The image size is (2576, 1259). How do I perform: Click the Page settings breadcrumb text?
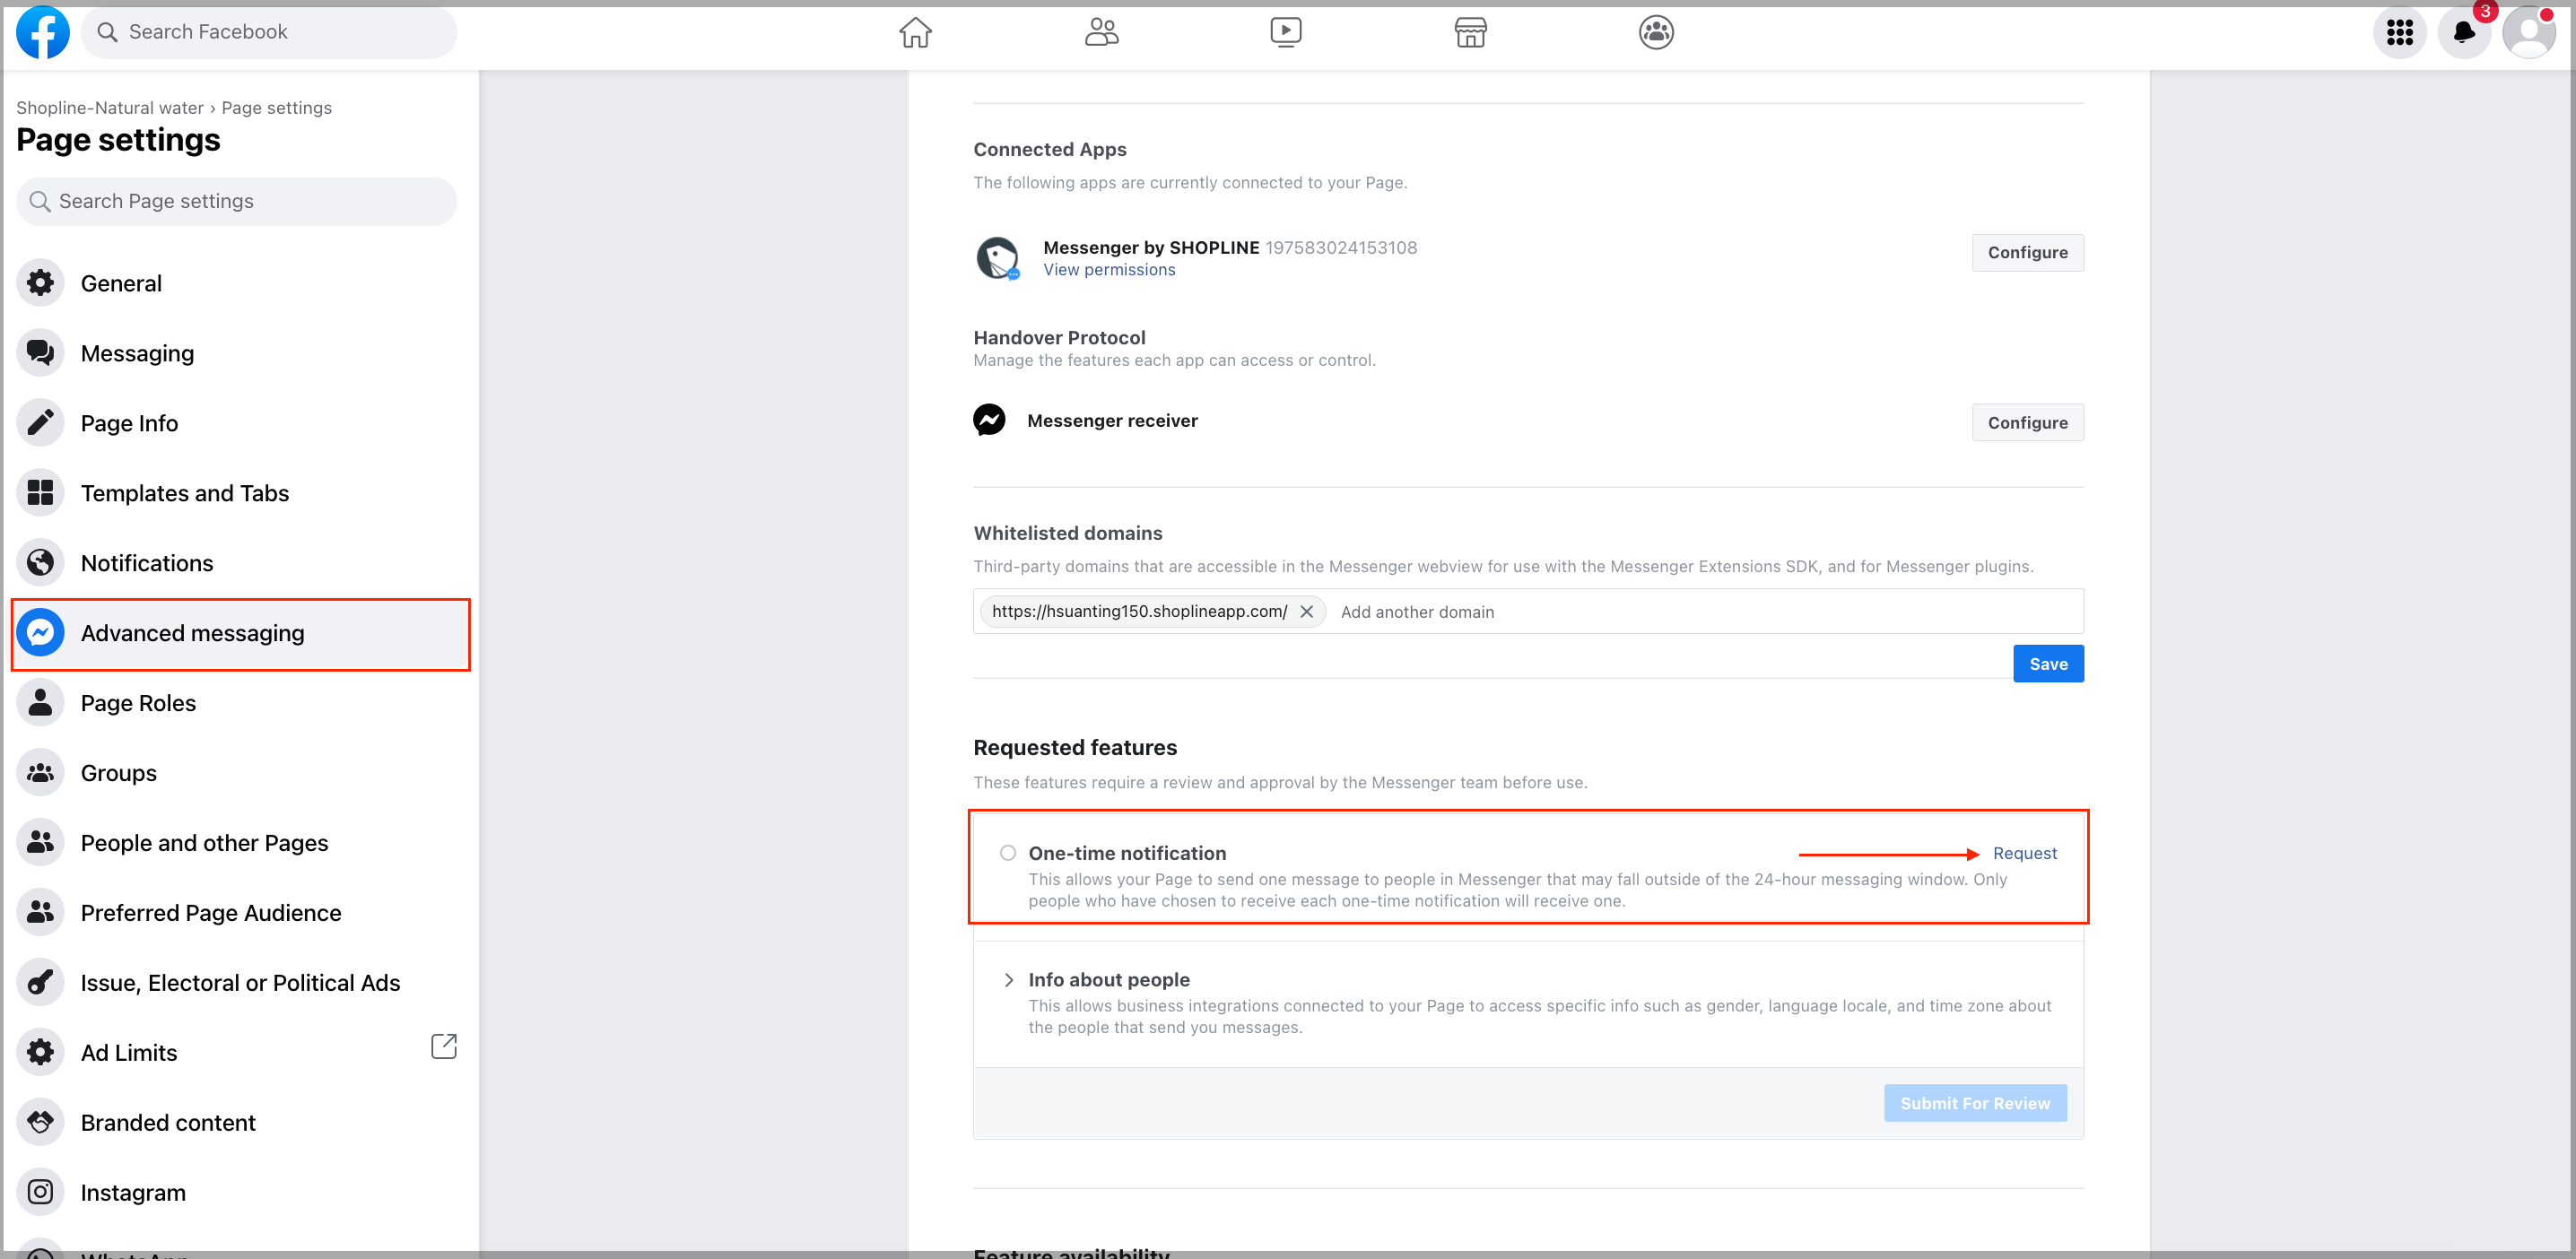tap(276, 108)
